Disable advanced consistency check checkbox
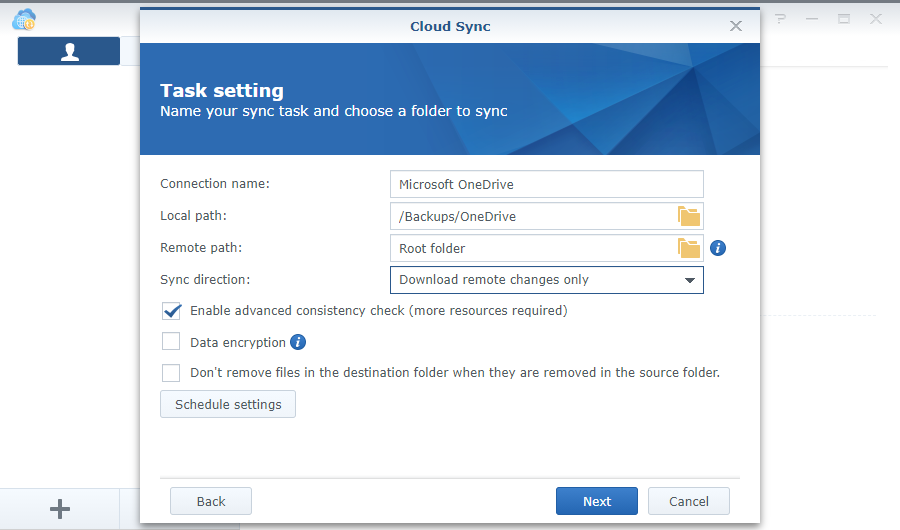900x530 pixels. (171, 311)
